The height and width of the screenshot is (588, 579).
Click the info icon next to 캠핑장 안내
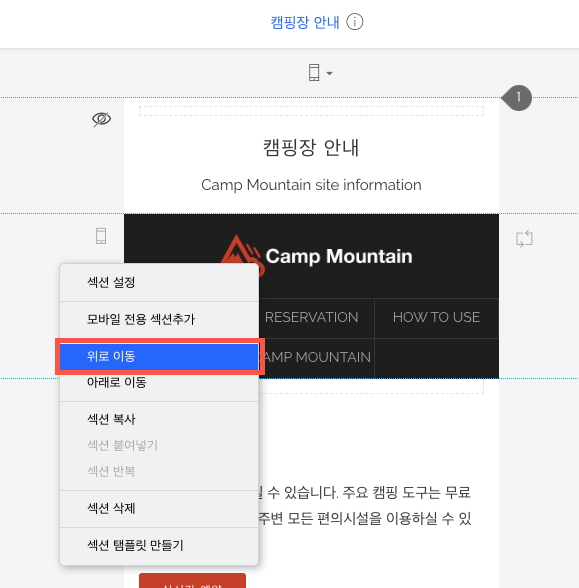(354, 22)
